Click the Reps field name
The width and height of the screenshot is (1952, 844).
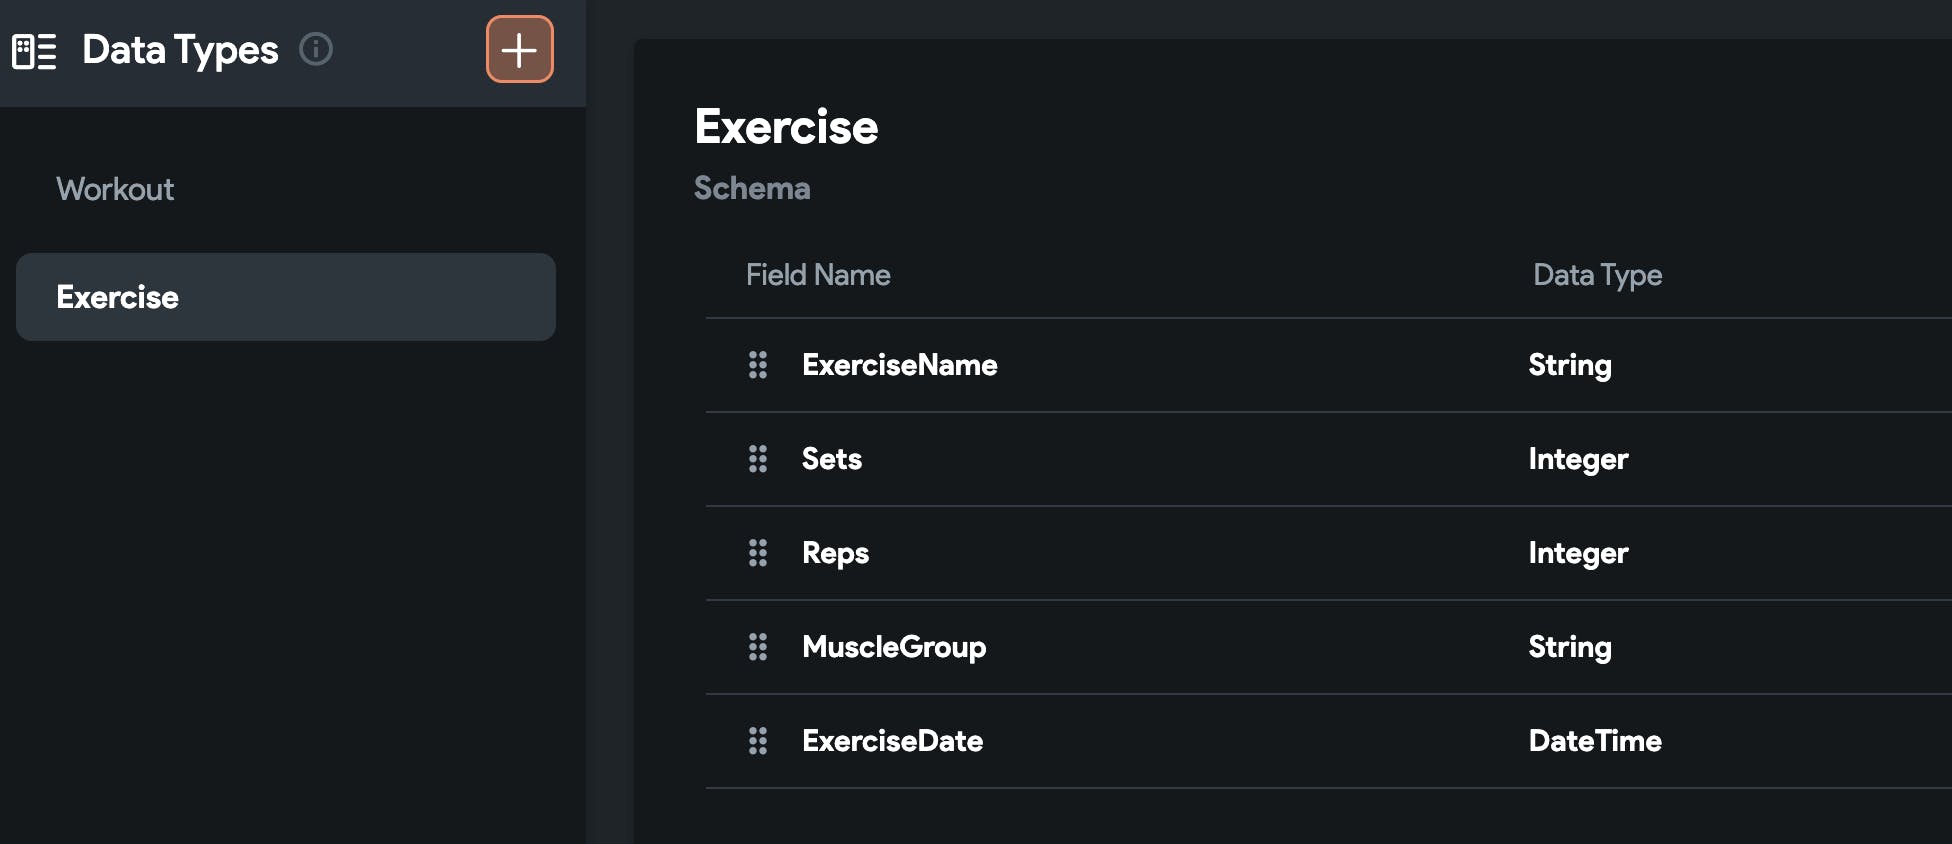click(835, 553)
